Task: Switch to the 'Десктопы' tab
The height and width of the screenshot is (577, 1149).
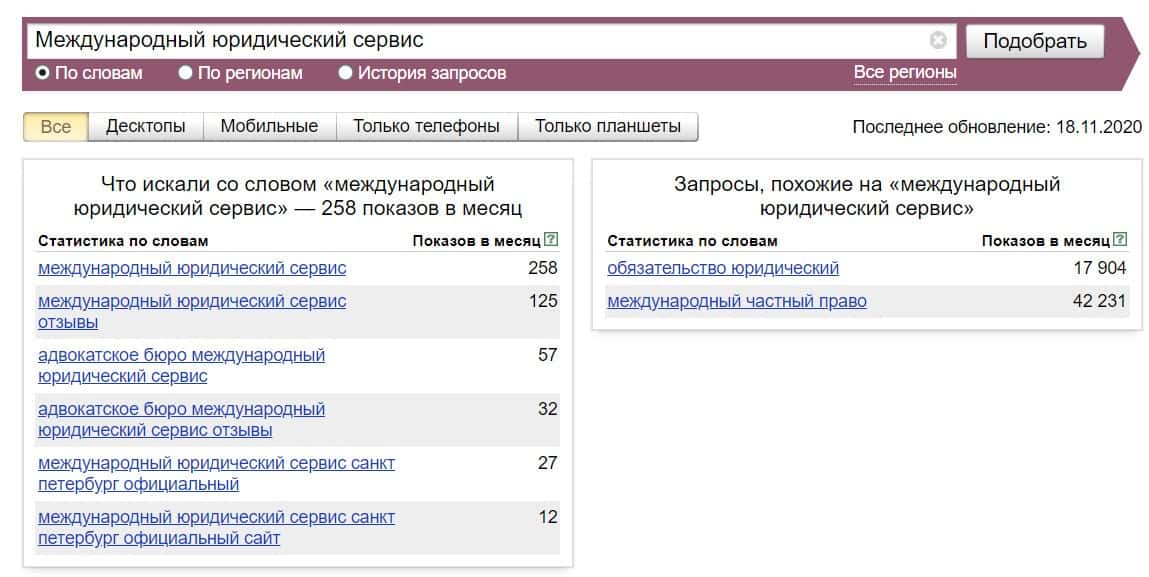Action: point(146,127)
